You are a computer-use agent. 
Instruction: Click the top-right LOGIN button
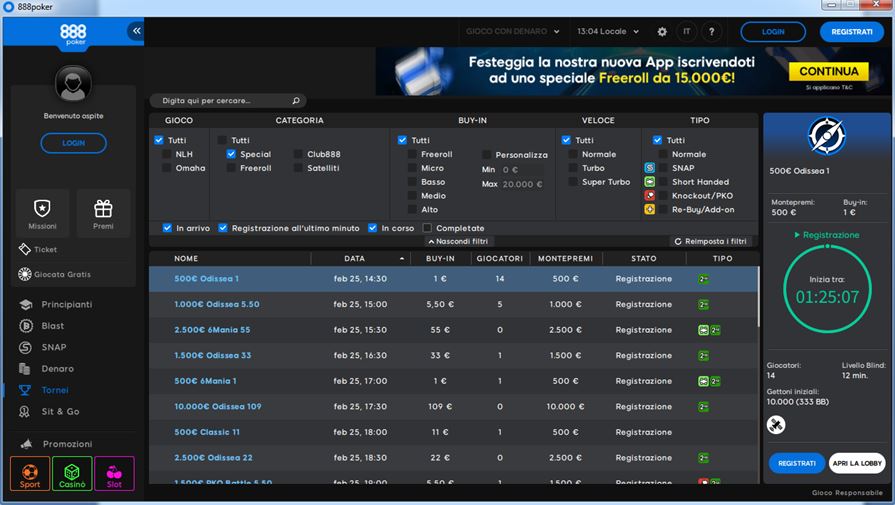773,32
